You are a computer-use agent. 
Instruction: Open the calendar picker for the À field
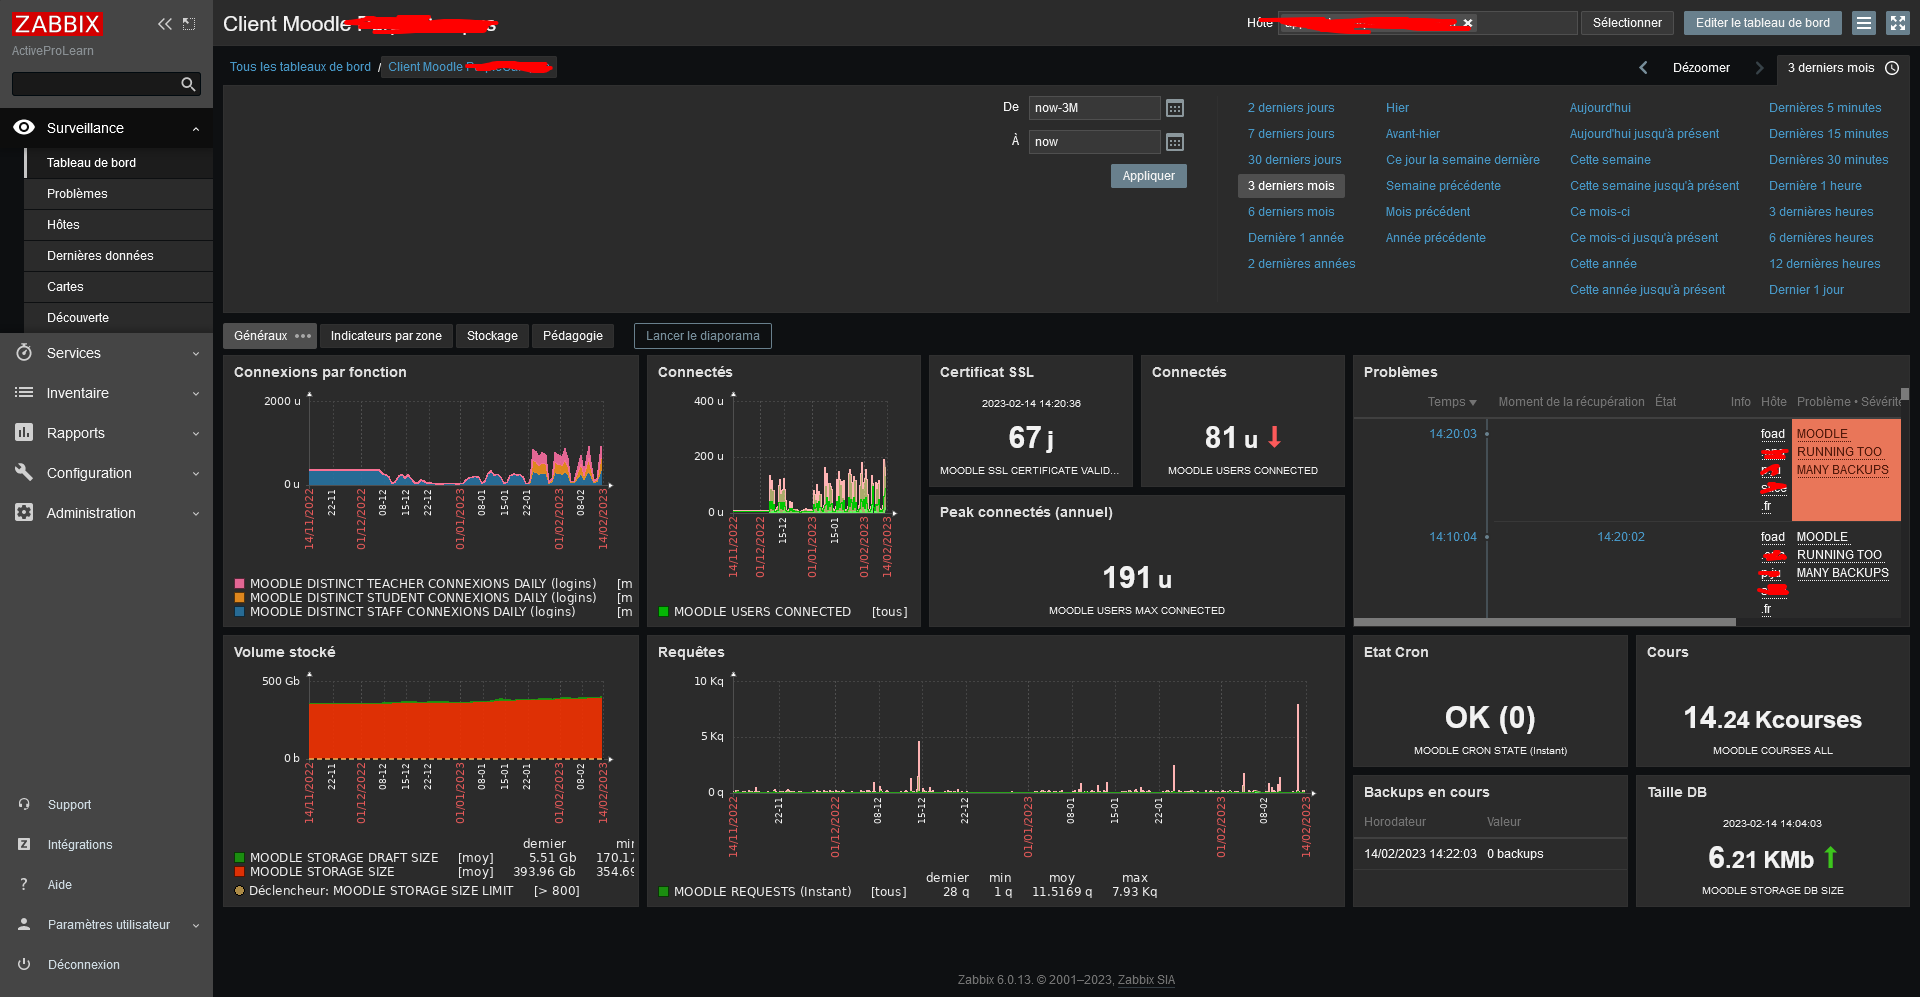pos(1175,142)
